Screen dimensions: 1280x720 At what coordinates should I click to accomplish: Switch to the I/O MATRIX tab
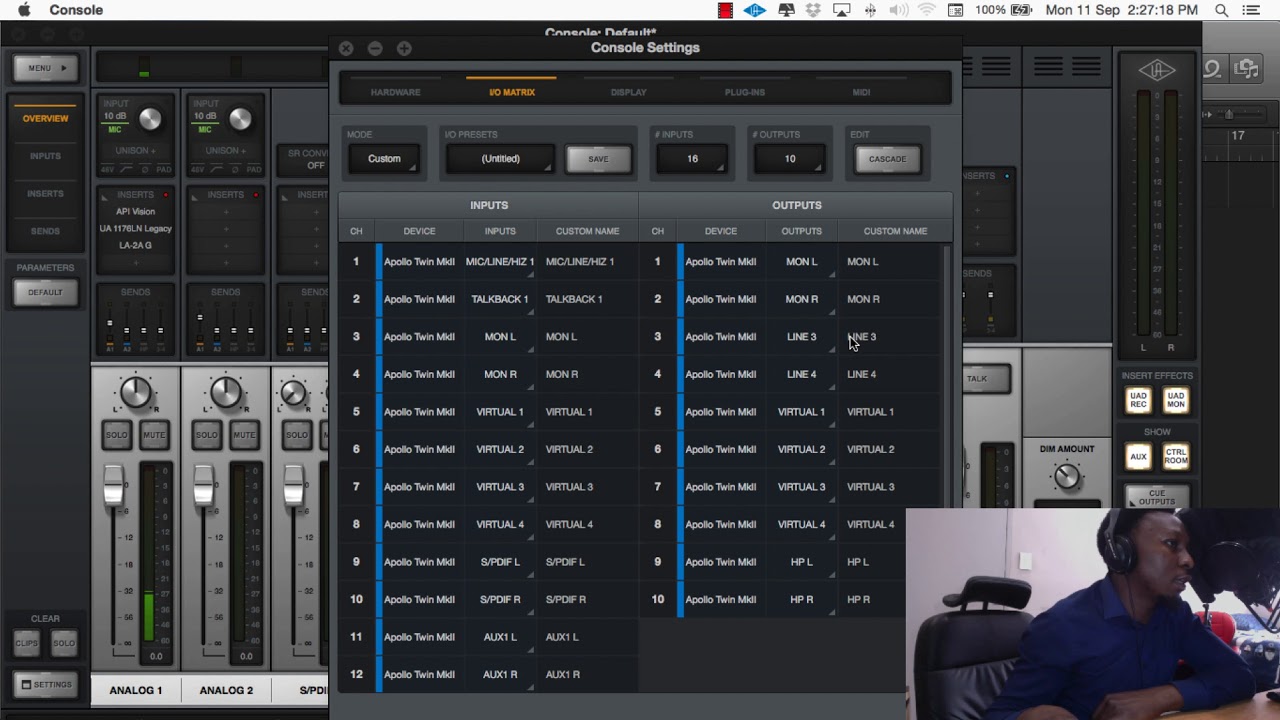click(x=512, y=92)
